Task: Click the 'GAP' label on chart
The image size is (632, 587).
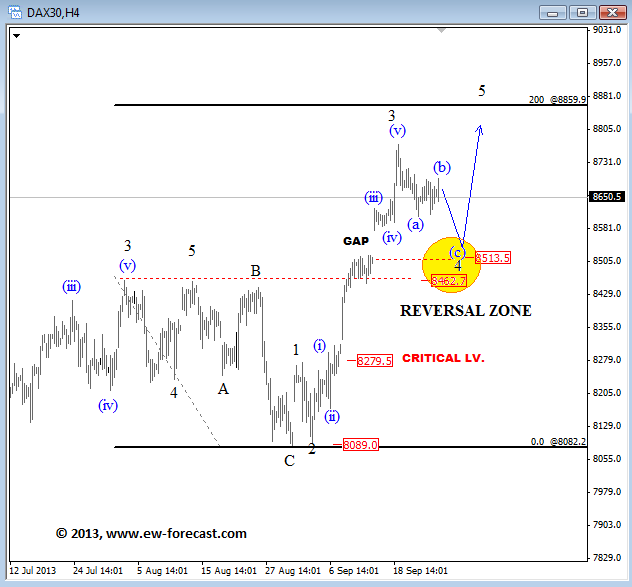Action: click(356, 241)
